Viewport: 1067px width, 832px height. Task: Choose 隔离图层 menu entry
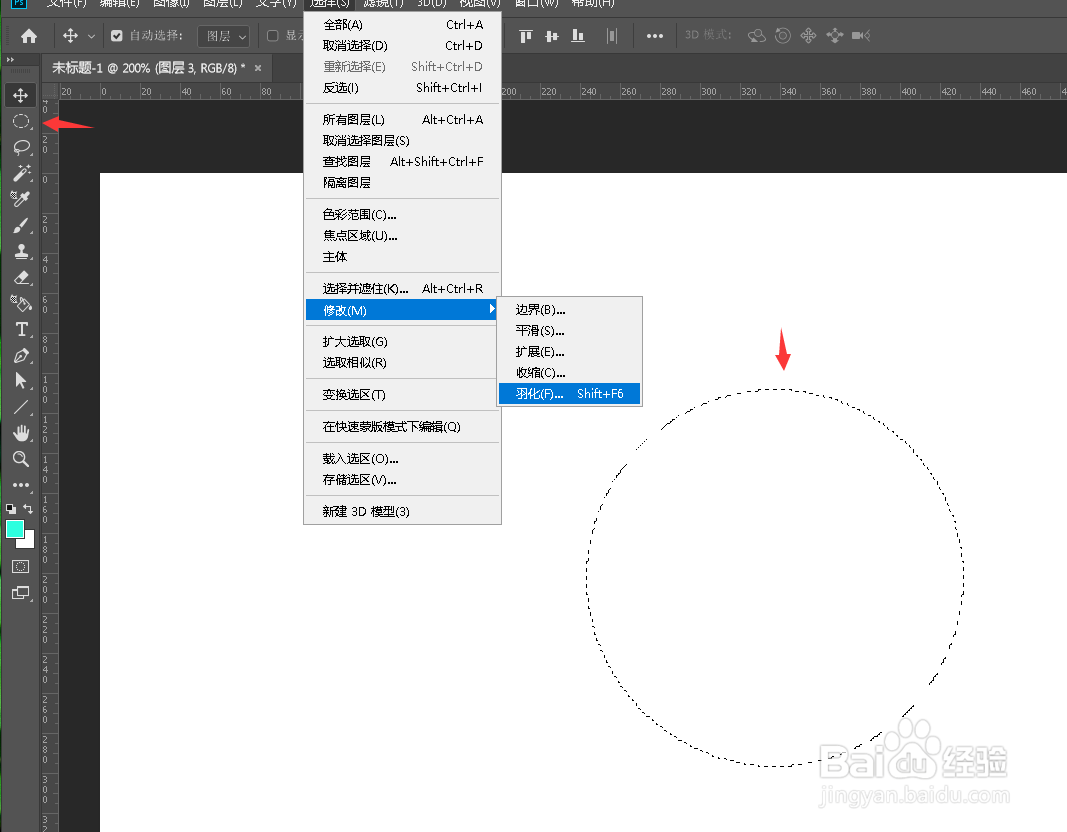[402, 183]
